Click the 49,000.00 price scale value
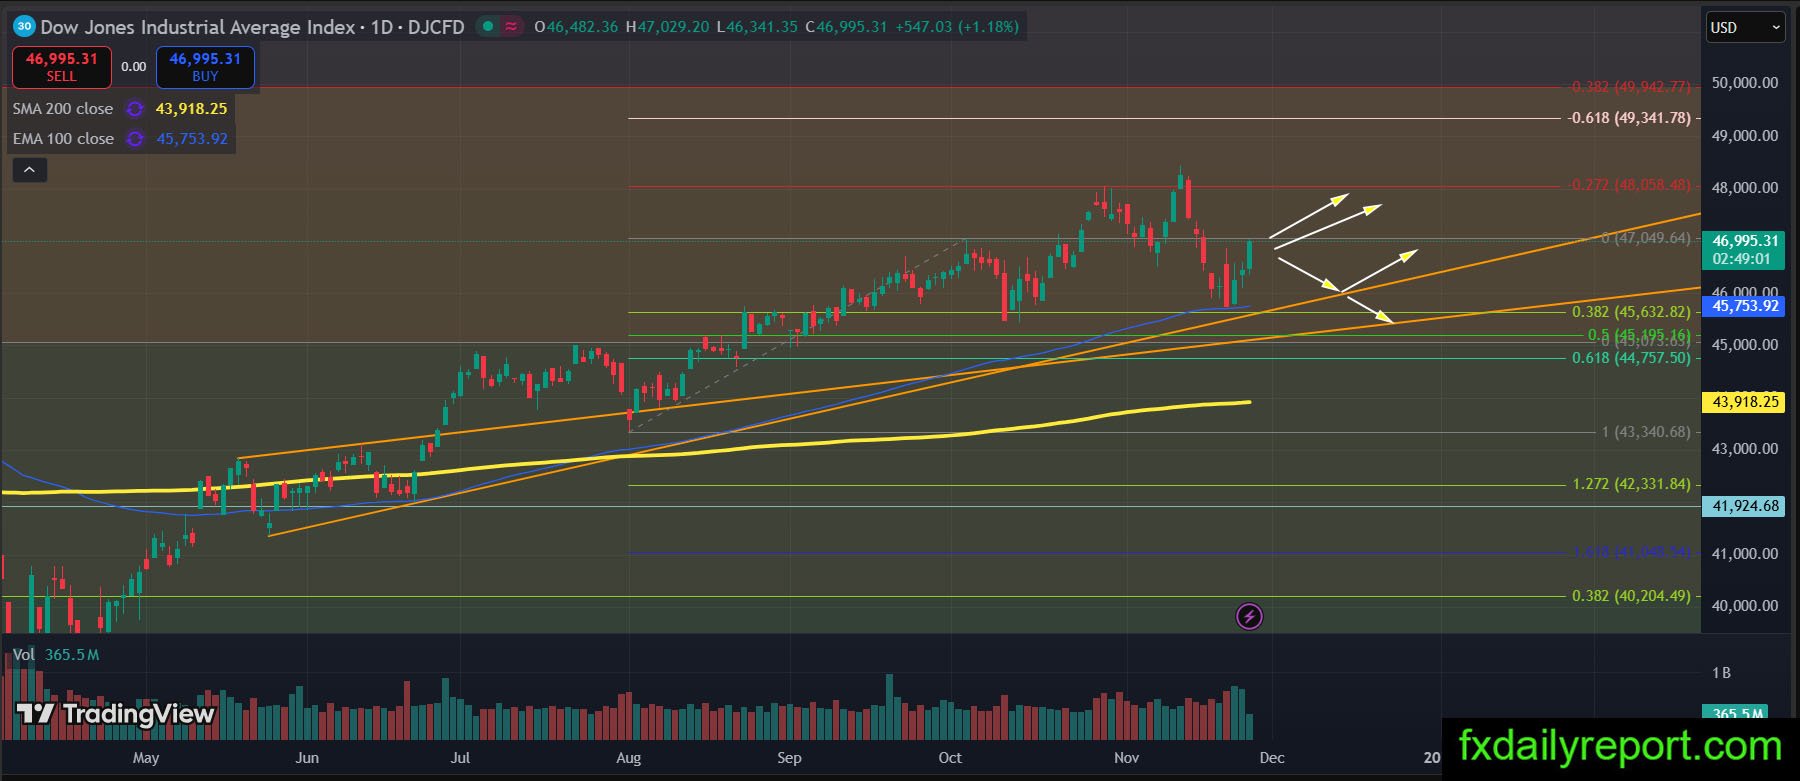Screen dimensions: 1800x781 (1745, 136)
